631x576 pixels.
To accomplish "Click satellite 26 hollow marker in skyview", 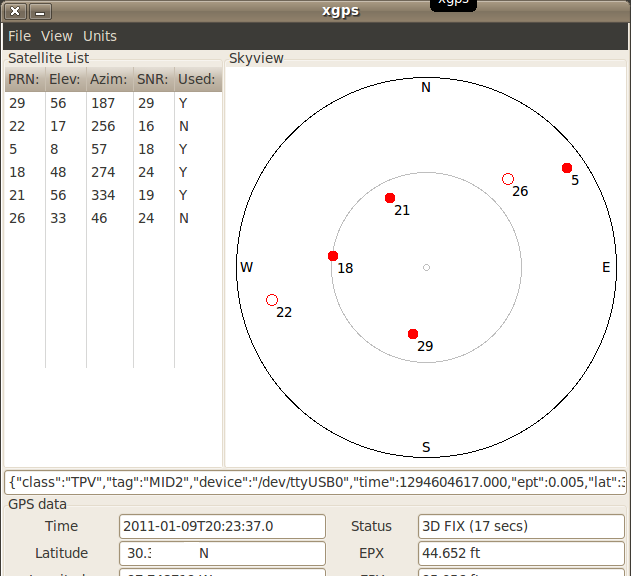I will (508, 179).
